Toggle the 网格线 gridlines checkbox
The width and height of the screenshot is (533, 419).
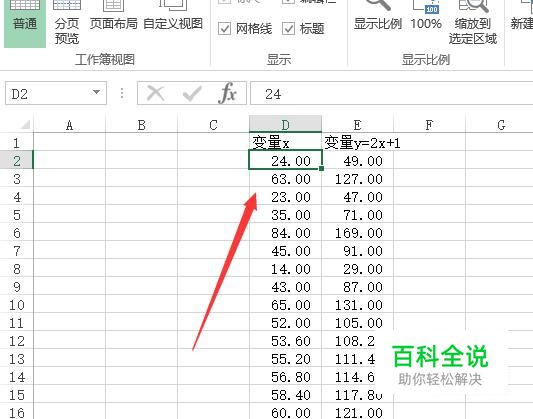tap(224, 29)
